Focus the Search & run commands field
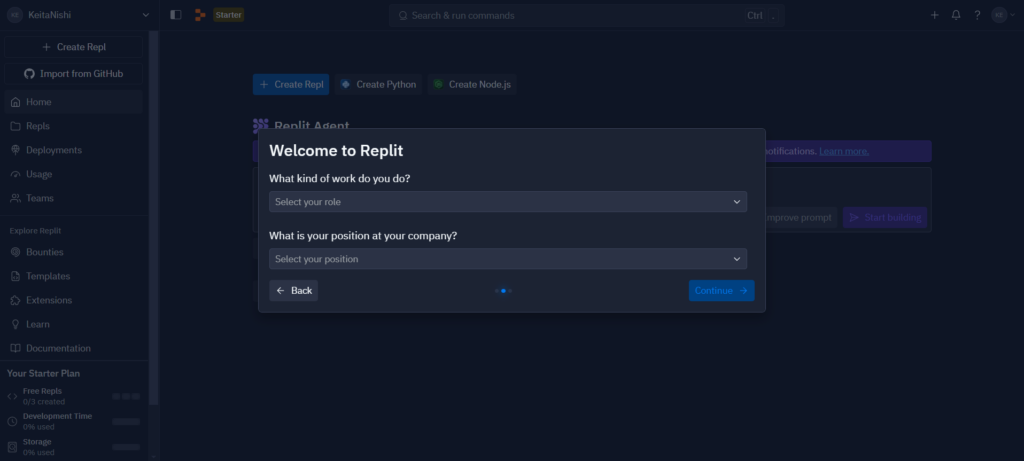The height and width of the screenshot is (461, 1024). pos(586,15)
